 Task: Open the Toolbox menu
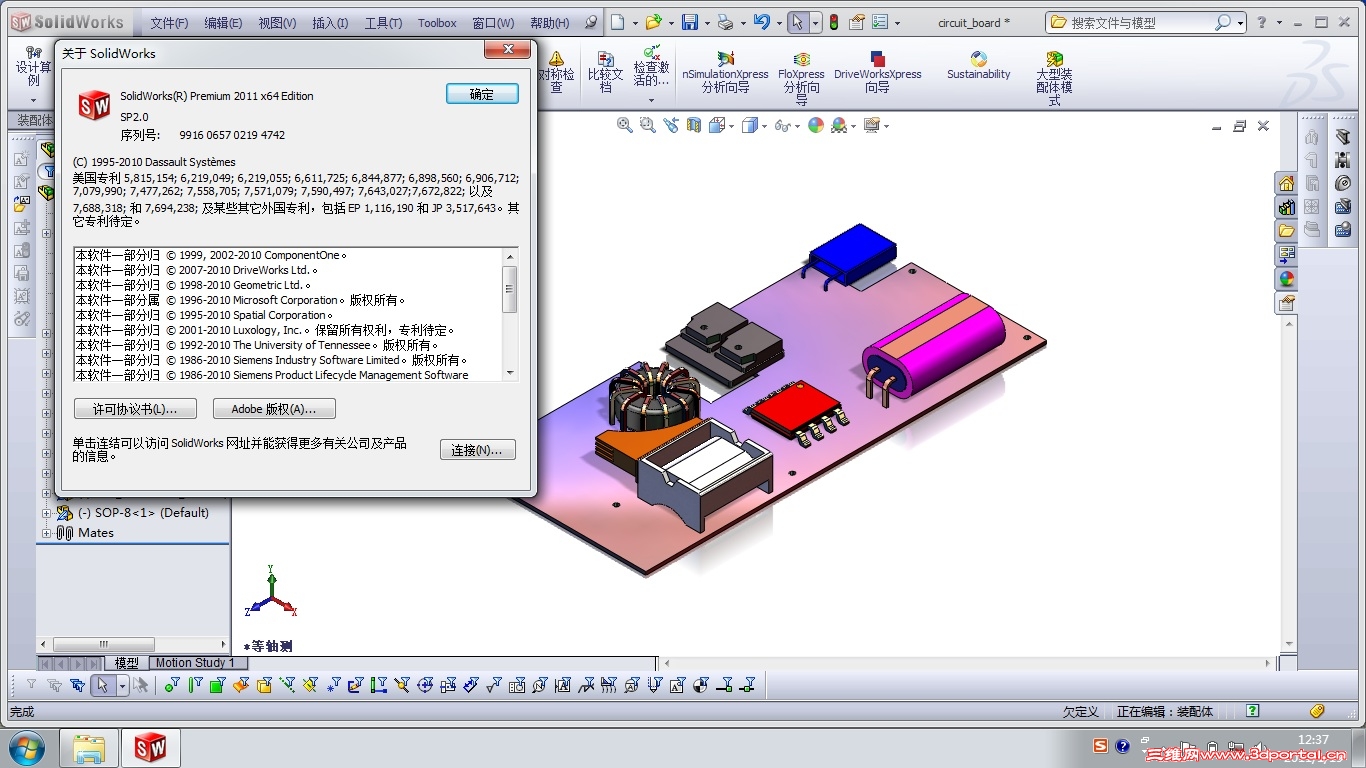pyautogui.click(x=437, y=23)
